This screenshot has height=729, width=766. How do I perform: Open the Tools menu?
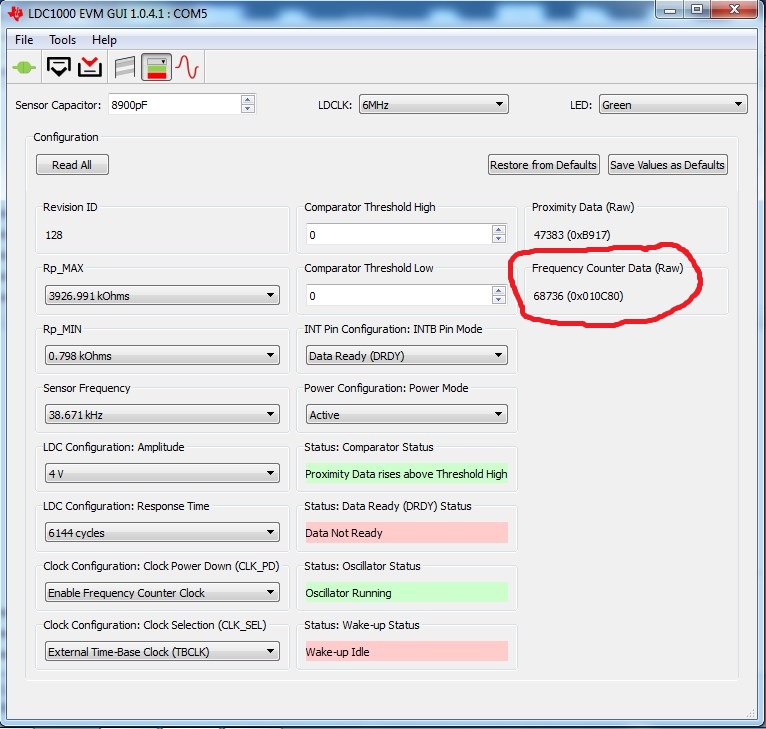63,40
